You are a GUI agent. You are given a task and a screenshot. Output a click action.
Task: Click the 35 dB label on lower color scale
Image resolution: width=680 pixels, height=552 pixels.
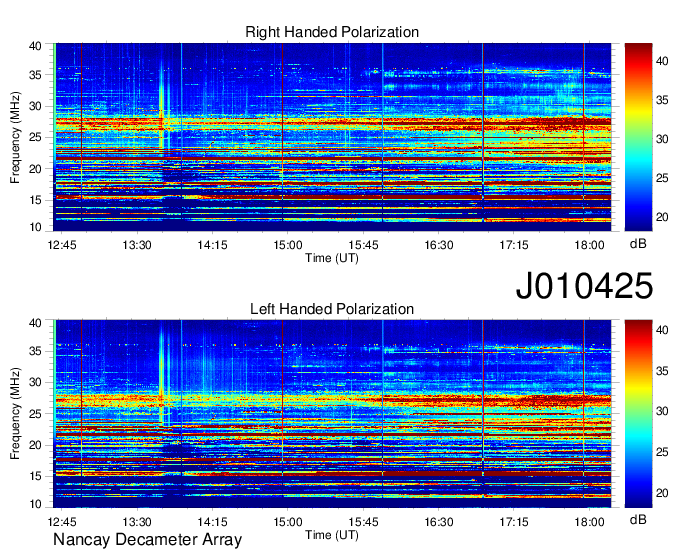click(x=662, y=371)
